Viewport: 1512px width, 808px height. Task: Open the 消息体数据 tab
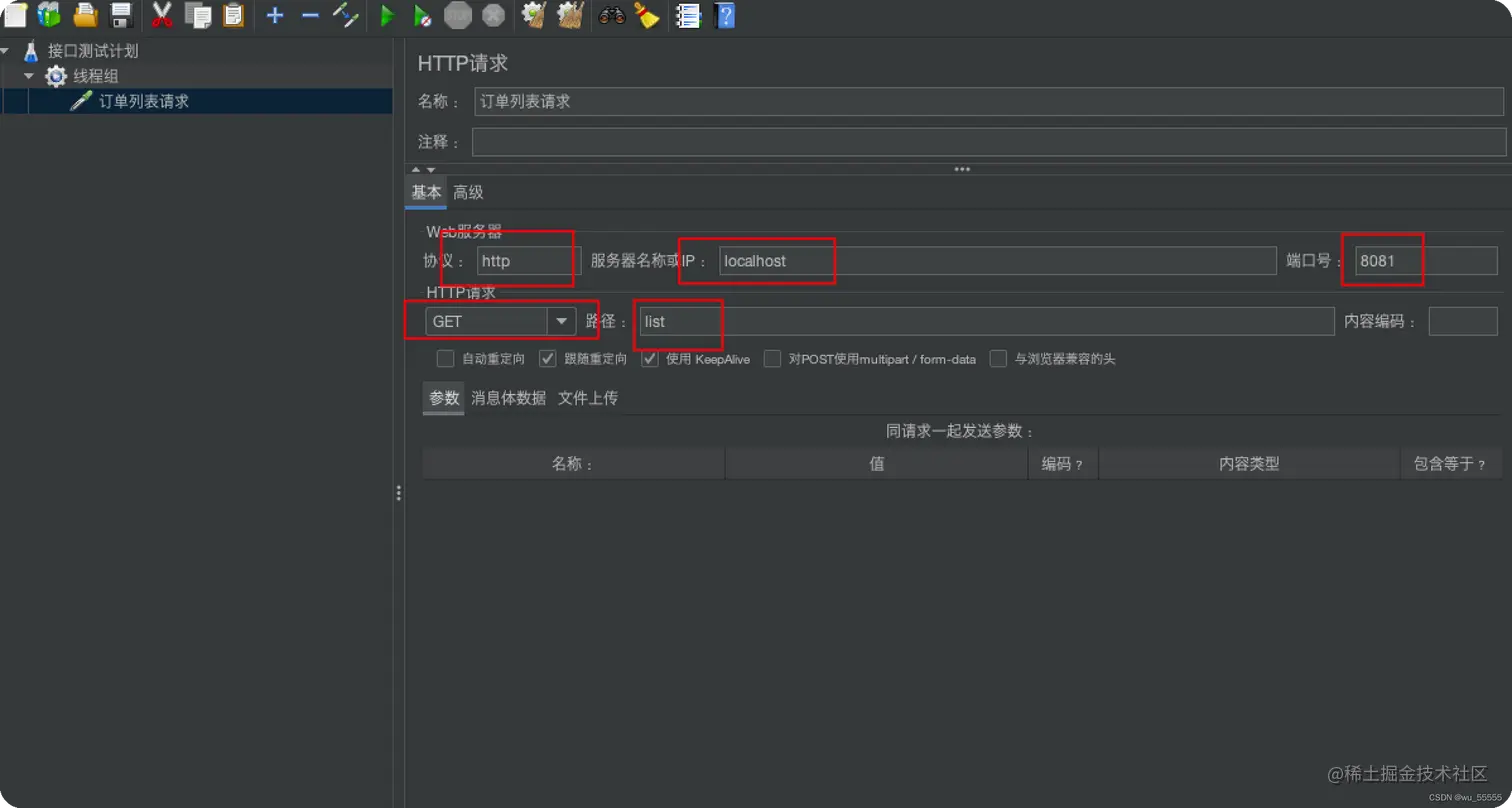point(511,397)
